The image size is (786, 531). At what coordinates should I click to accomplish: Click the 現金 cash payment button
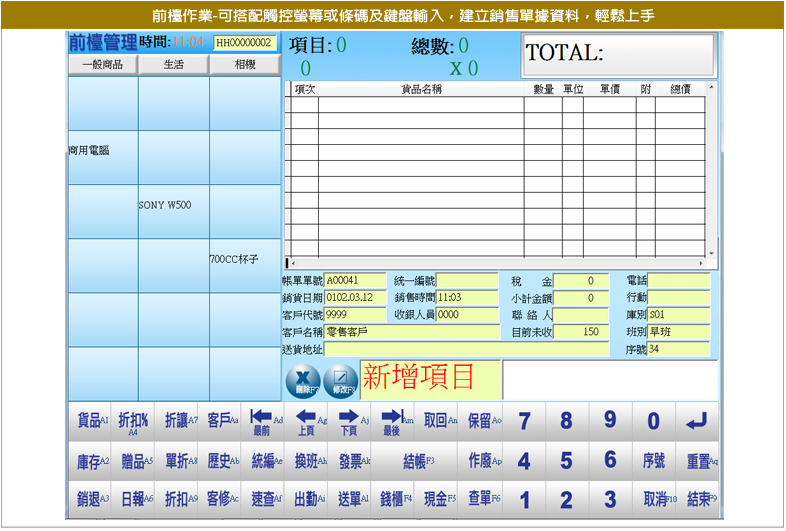(x=437, y=497)
